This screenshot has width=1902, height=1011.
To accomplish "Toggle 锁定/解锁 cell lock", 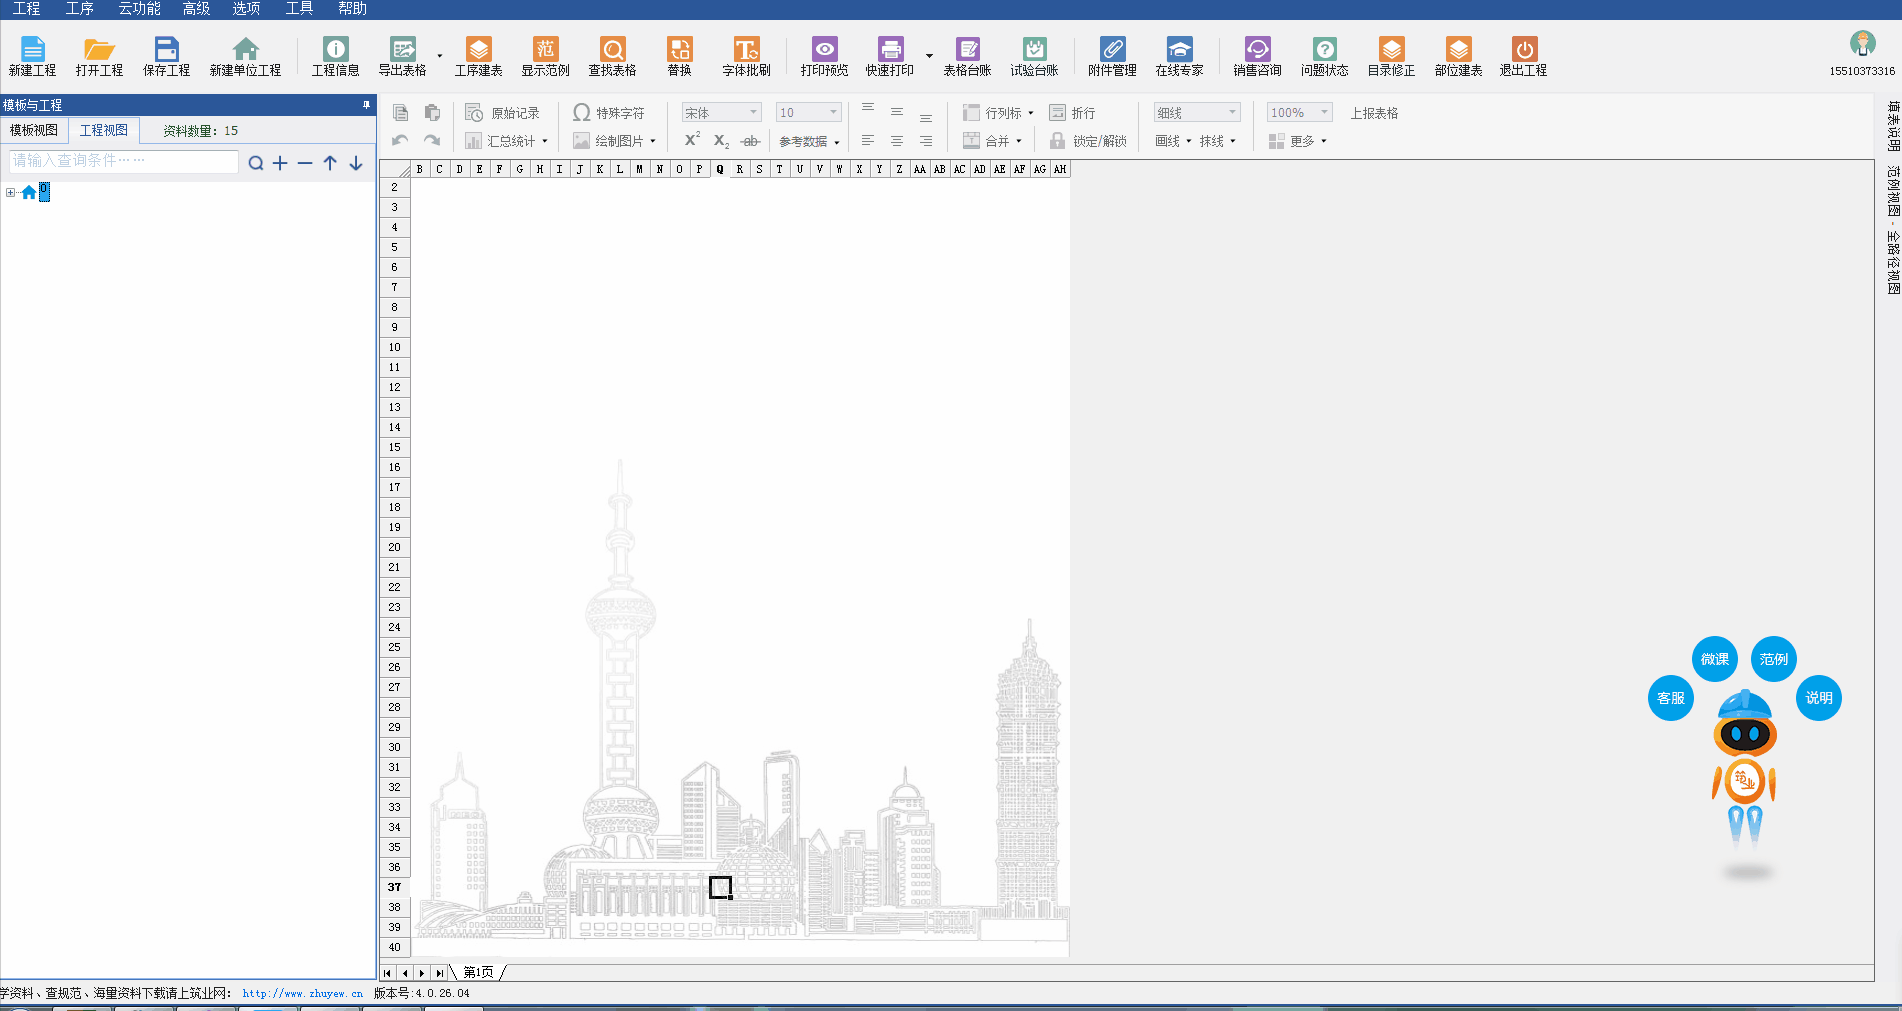I will (x=1088, y=141).
